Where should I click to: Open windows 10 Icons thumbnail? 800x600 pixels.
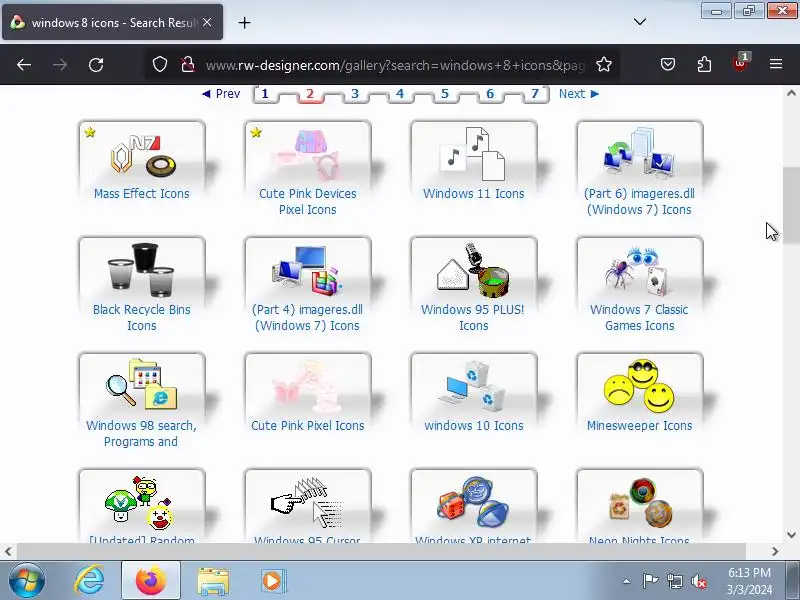(474, 386)
